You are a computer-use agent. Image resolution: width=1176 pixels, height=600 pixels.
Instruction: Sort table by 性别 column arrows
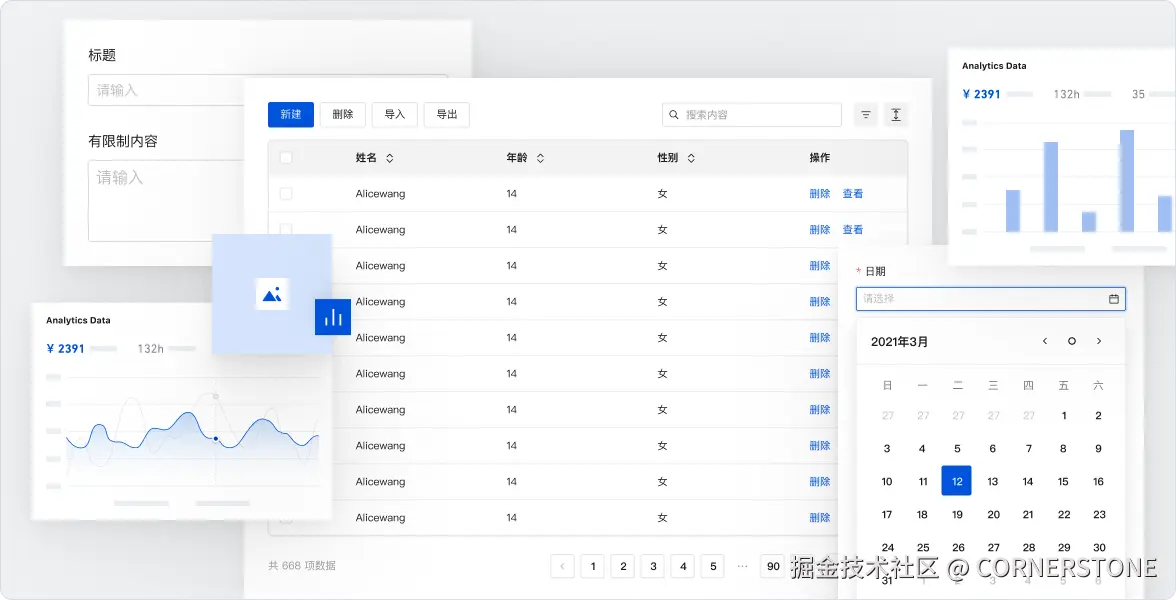tap(691, 158)
